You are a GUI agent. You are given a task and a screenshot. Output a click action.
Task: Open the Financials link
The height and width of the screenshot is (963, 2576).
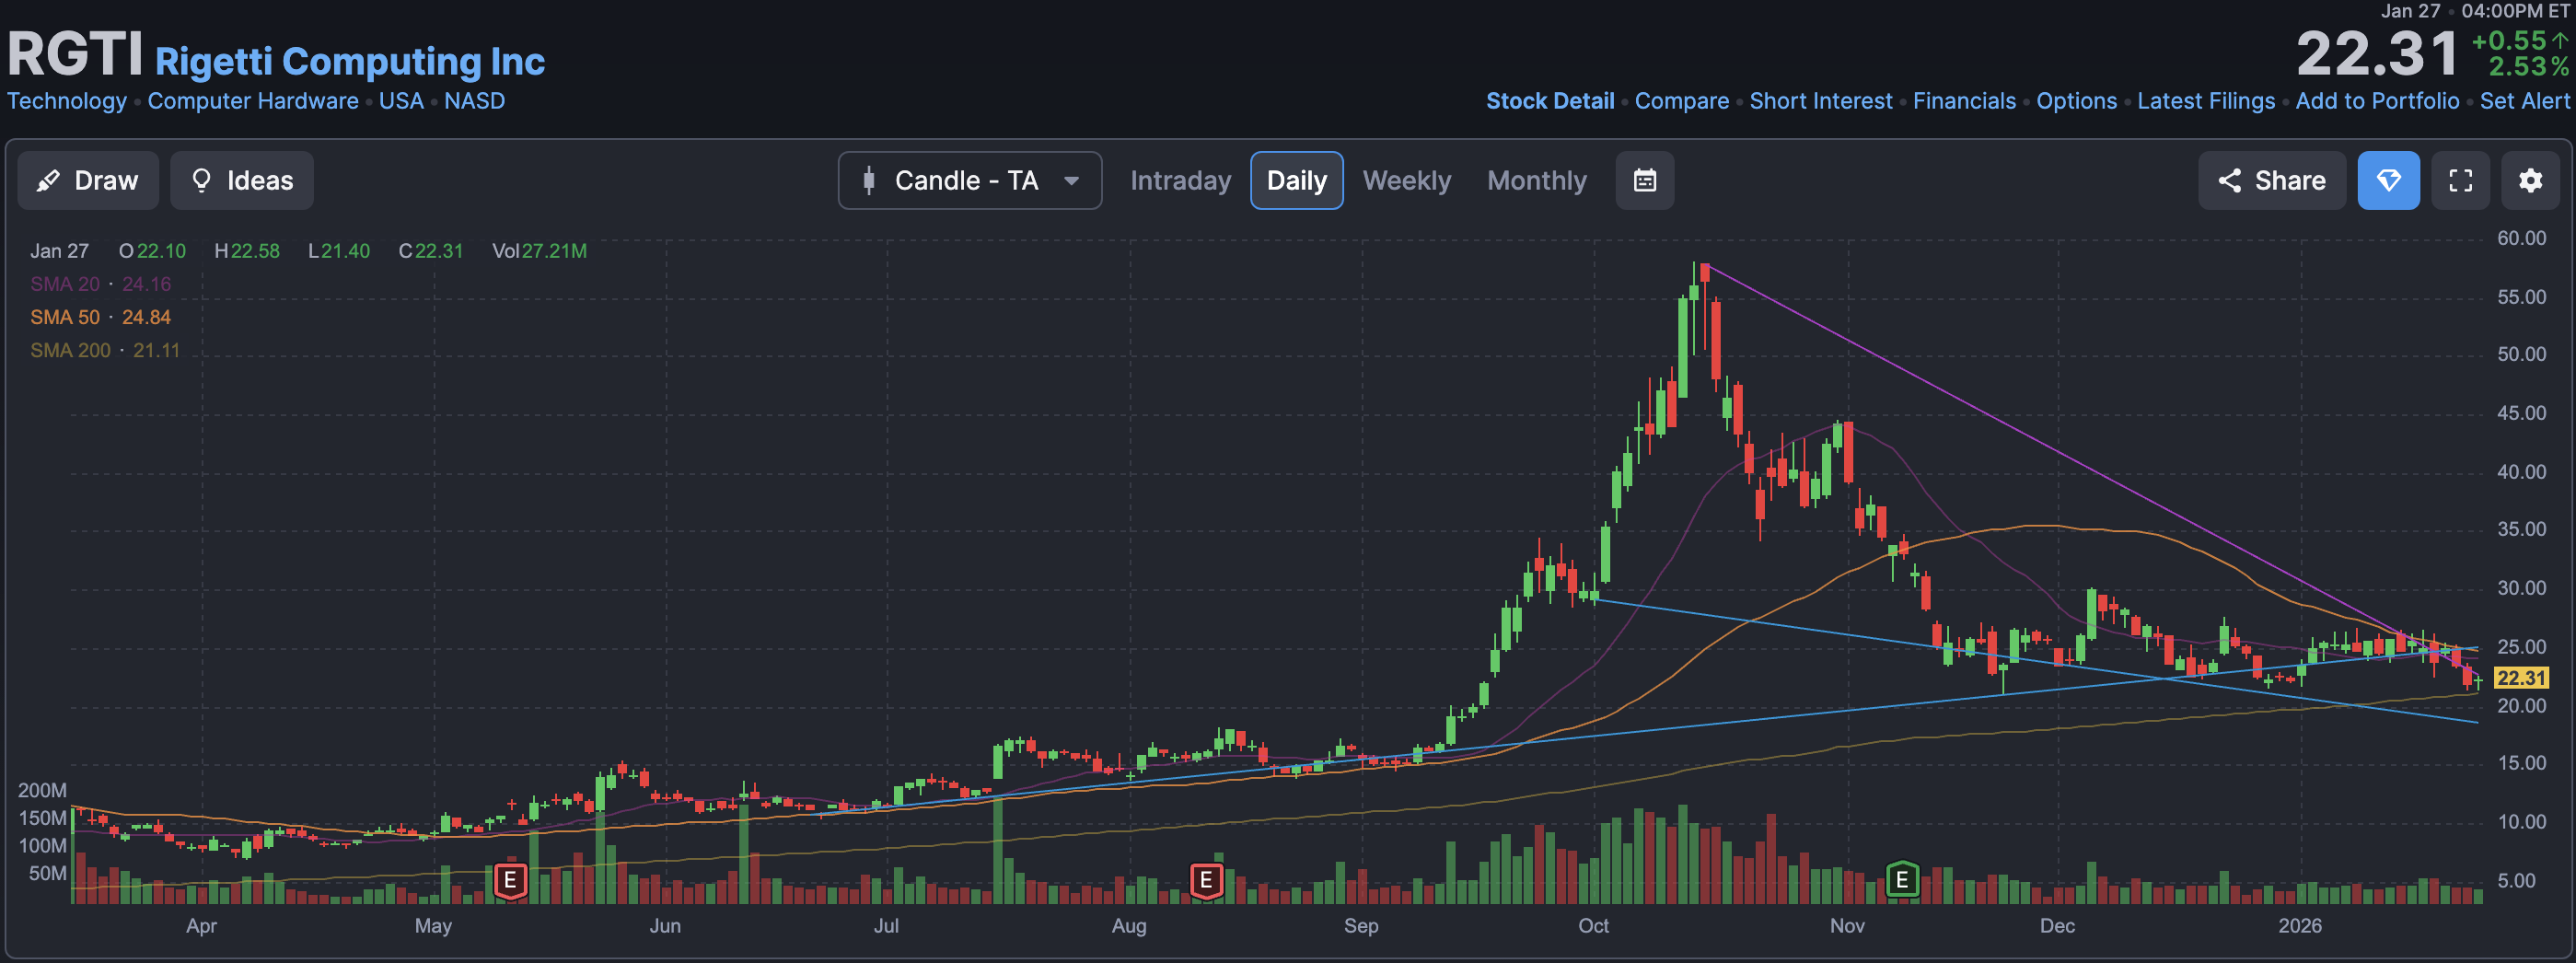(1964, 101)
